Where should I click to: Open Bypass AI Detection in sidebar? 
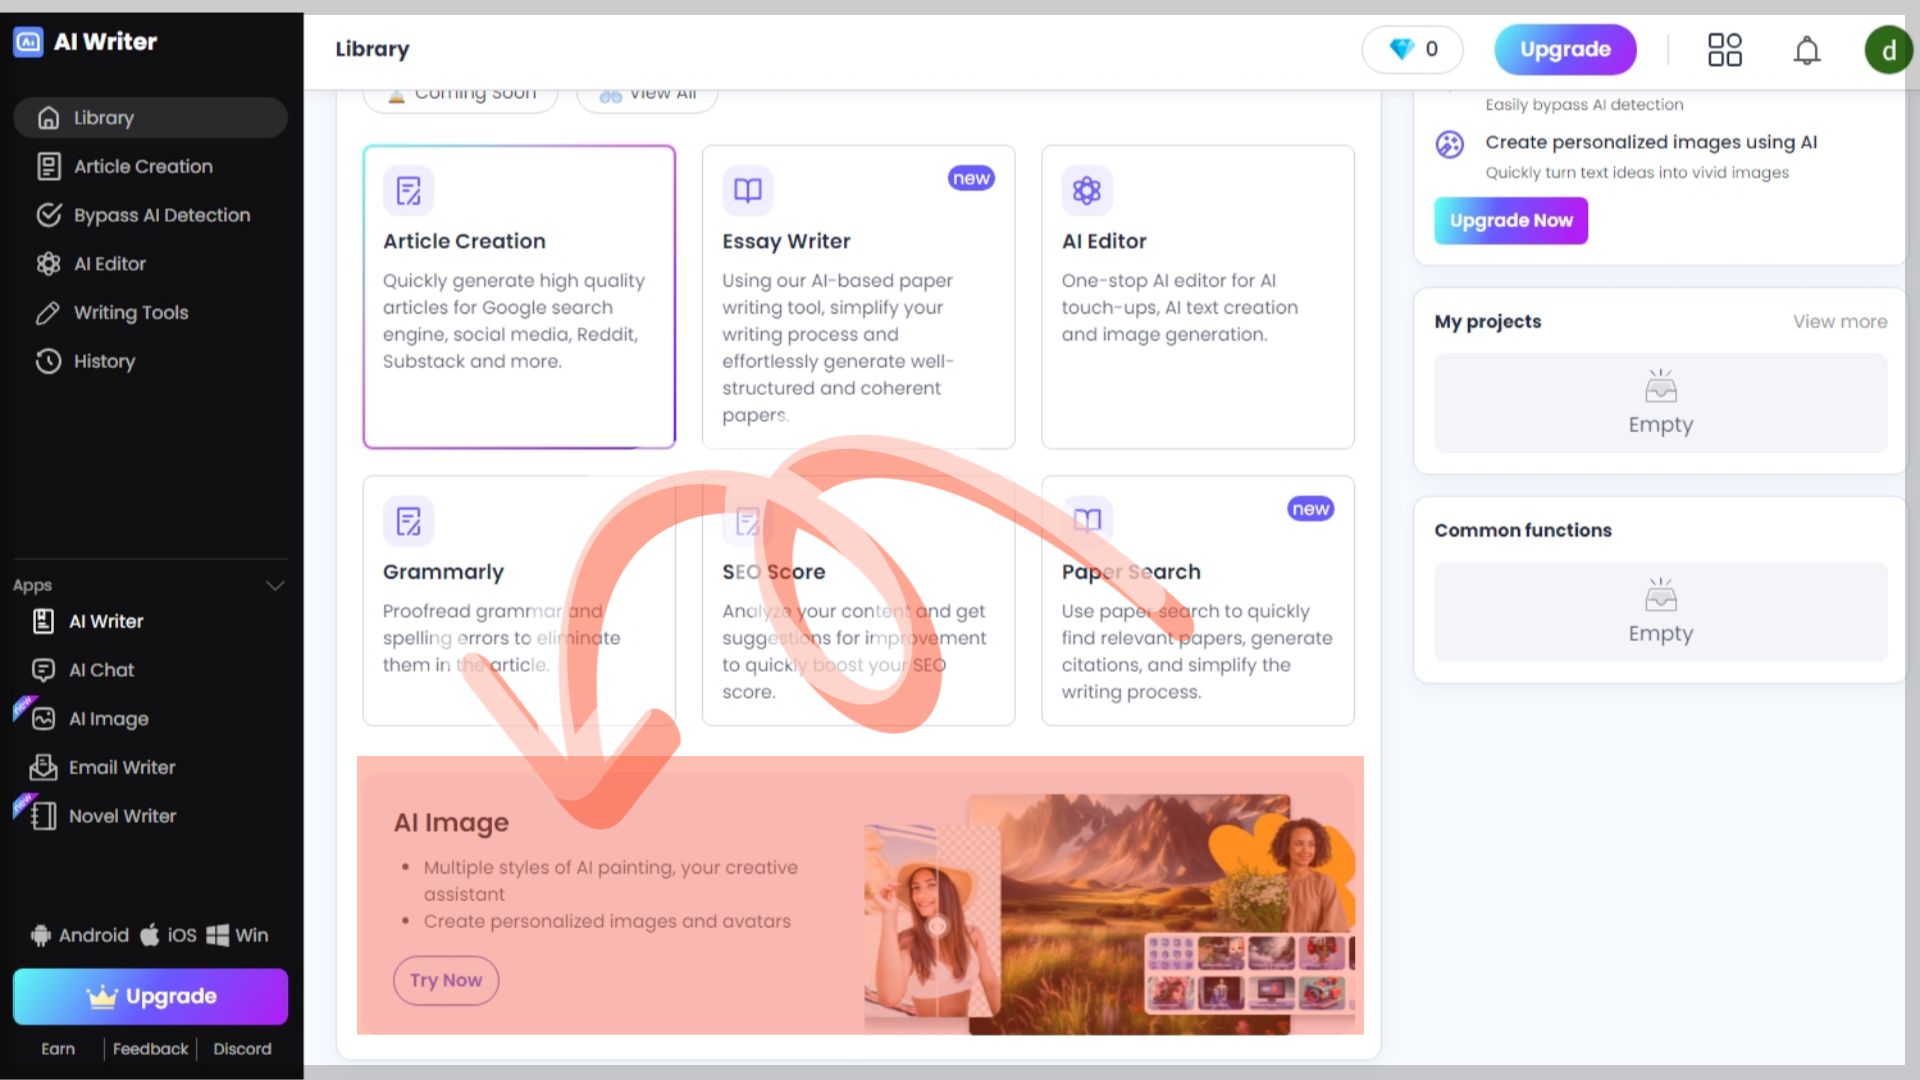[161, 215]
